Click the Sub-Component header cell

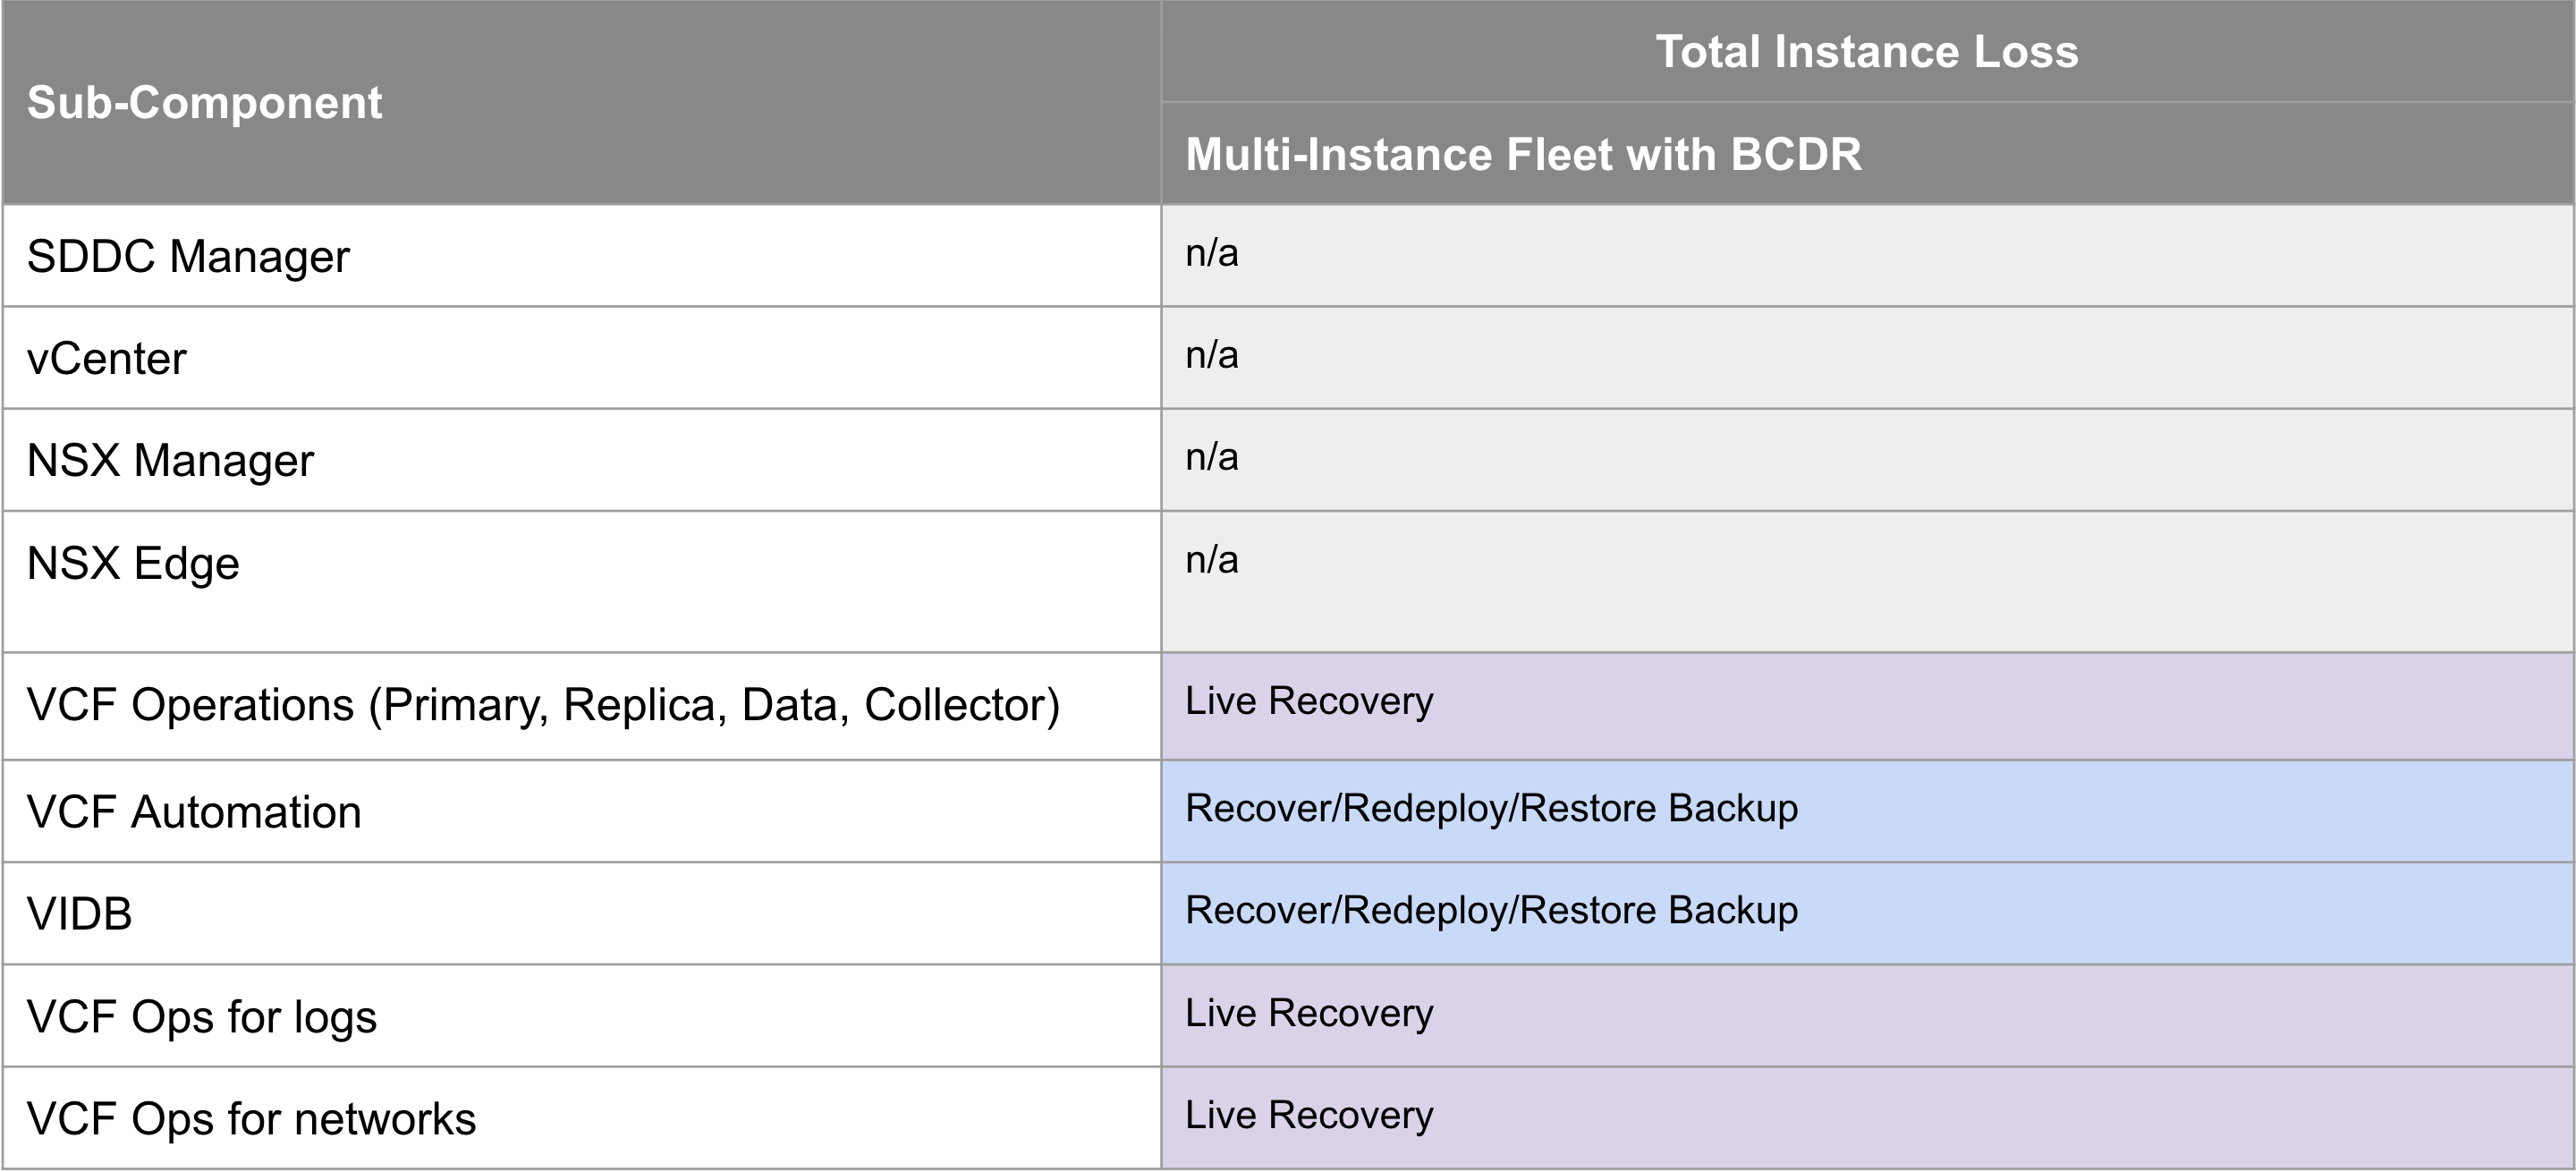tap(204, 103)
